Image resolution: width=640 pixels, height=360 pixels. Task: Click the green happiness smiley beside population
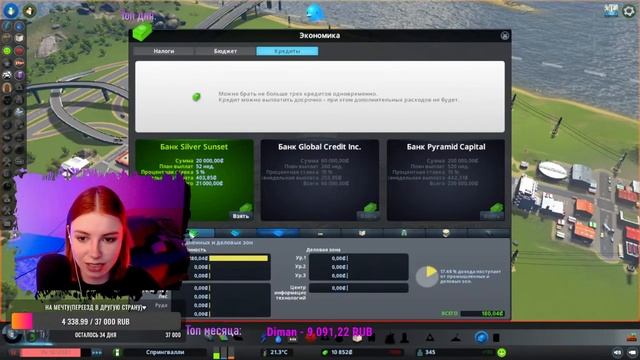click(502, 352)
